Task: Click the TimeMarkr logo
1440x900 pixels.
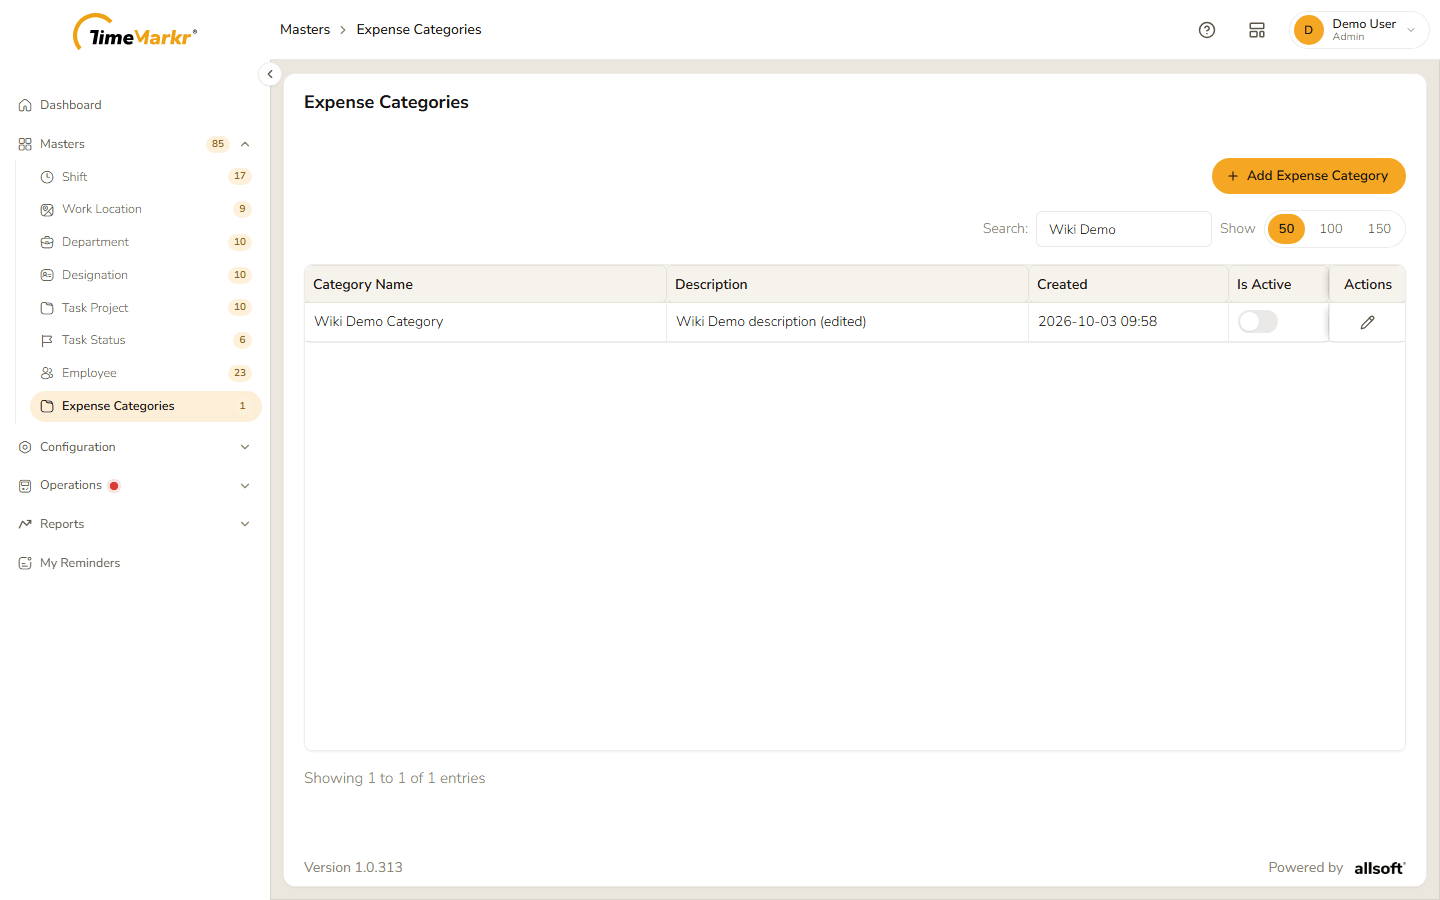Action: point(135,33)
